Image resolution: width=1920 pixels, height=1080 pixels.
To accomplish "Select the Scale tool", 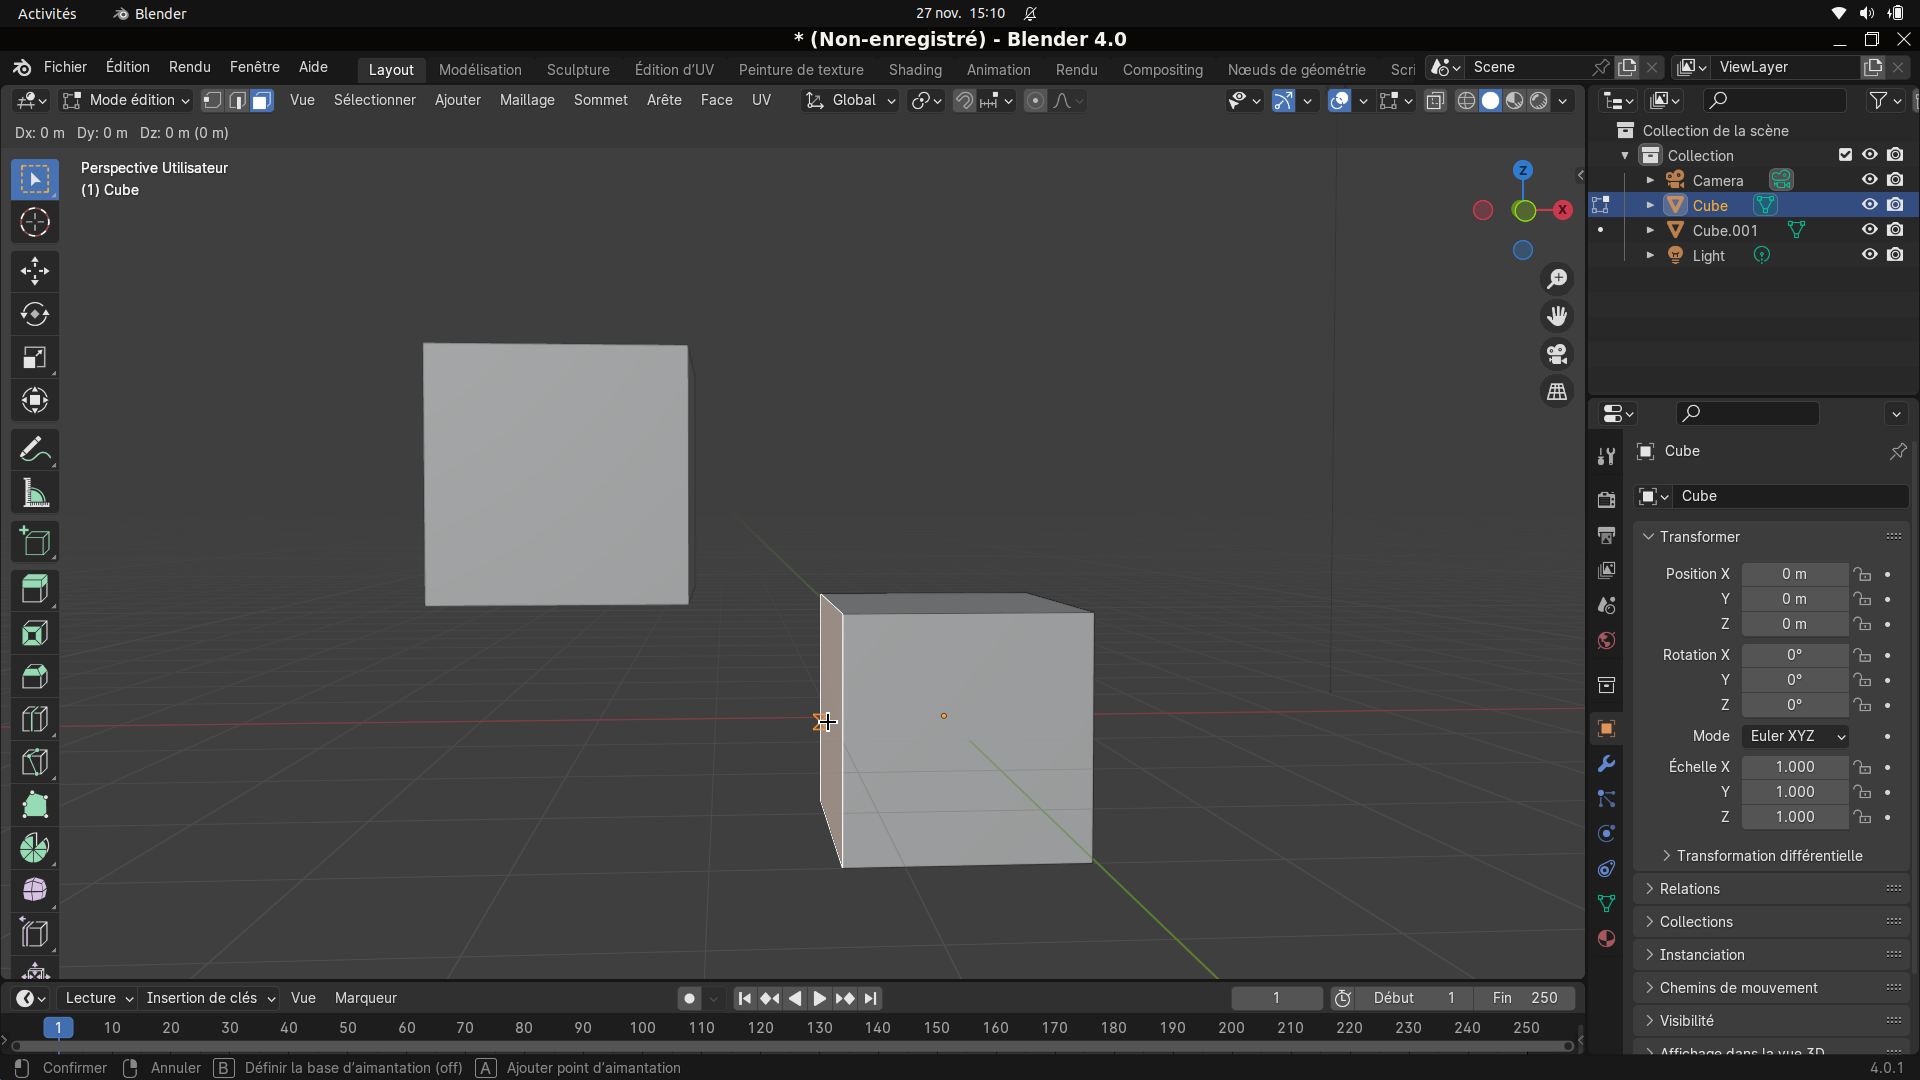I will click(x=35, y=357).
